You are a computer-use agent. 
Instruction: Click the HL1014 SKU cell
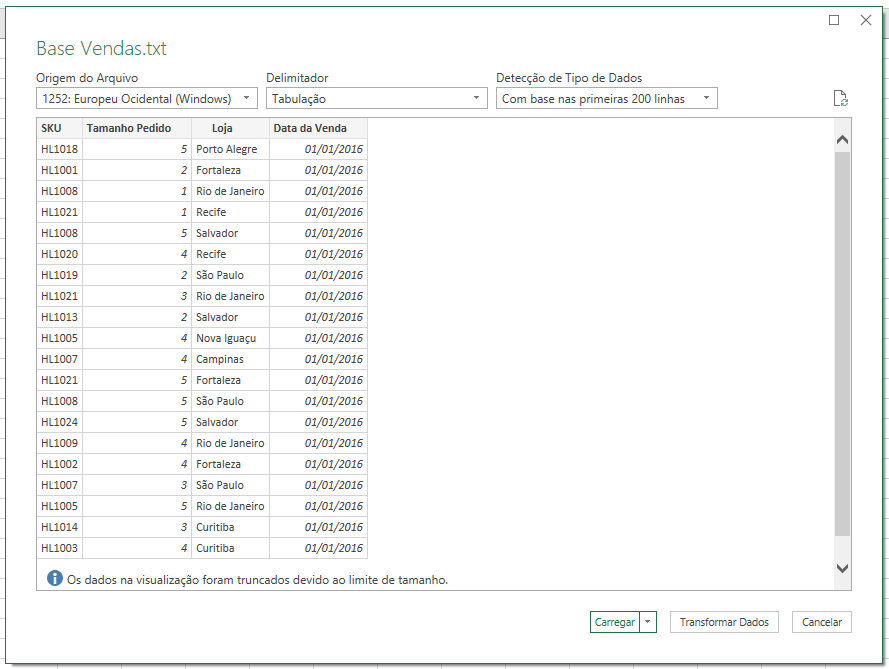tap(60, 527)
